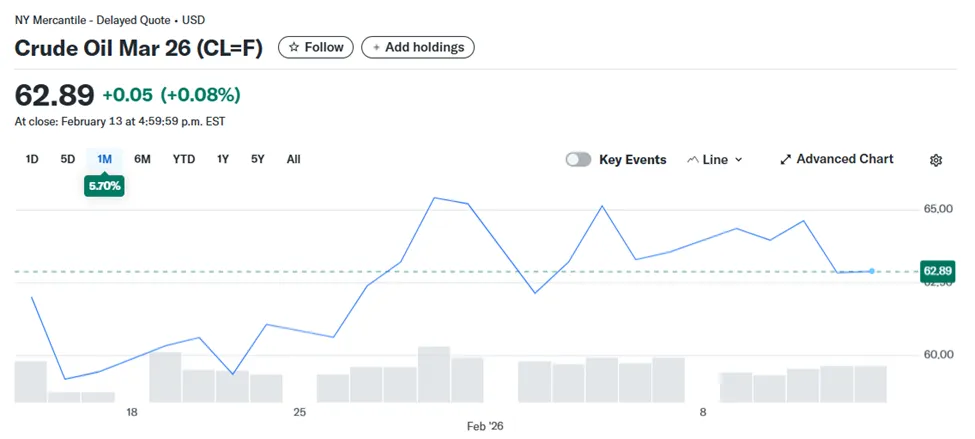Screen dimensions: 975x439
Task: Switch to the 6M range
Action: pyautogui.click(x=142, y=159)
